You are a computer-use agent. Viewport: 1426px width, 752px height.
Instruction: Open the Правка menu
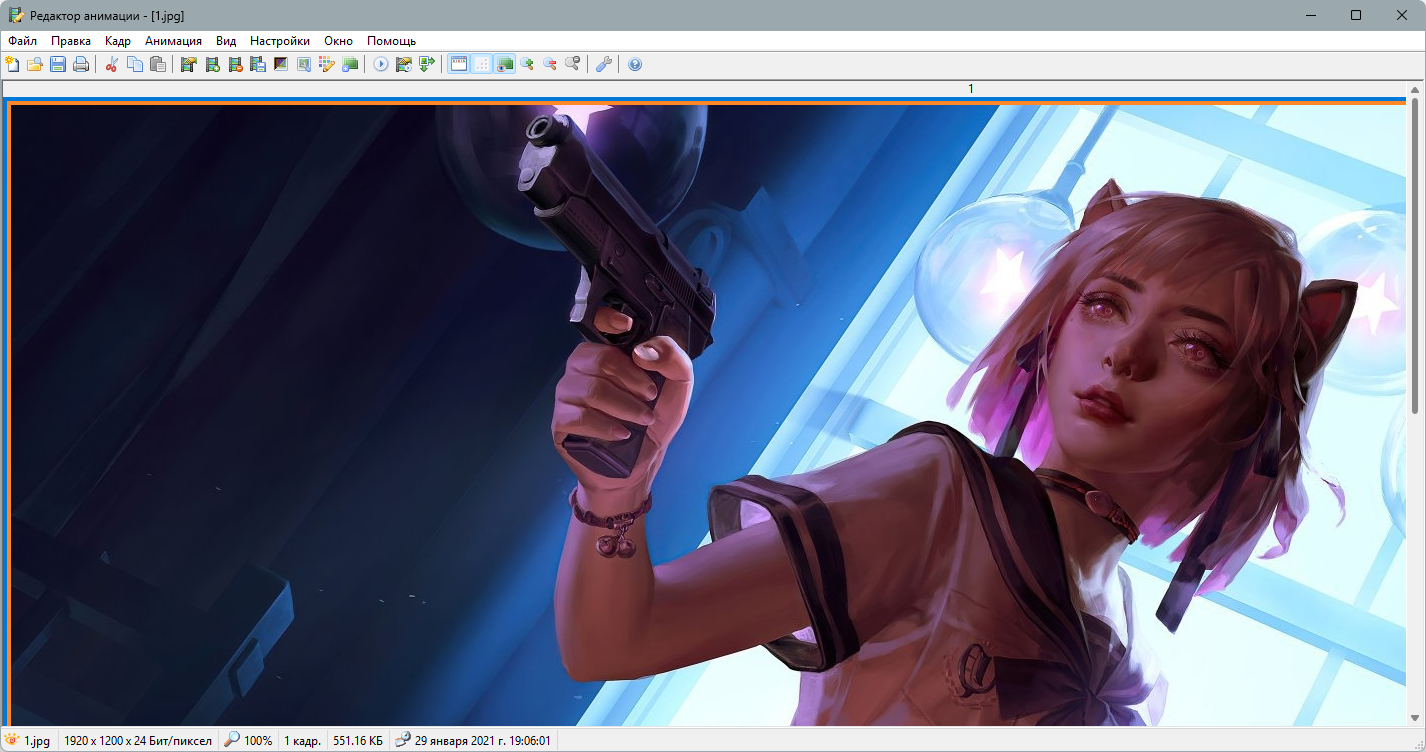pos(71,41)
